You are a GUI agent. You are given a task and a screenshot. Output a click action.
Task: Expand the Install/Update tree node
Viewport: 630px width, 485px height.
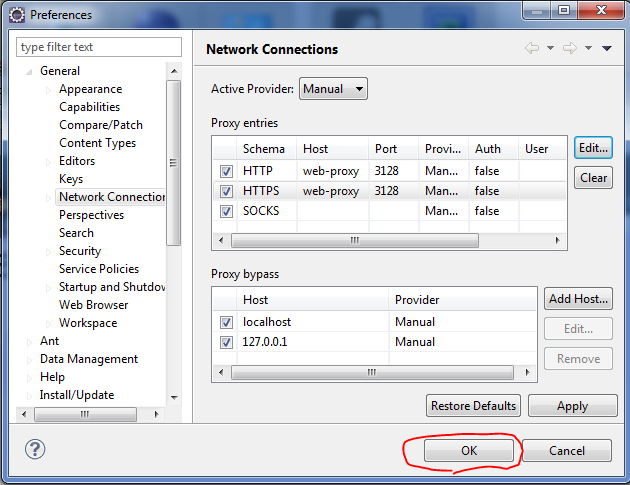pos(29,396)
